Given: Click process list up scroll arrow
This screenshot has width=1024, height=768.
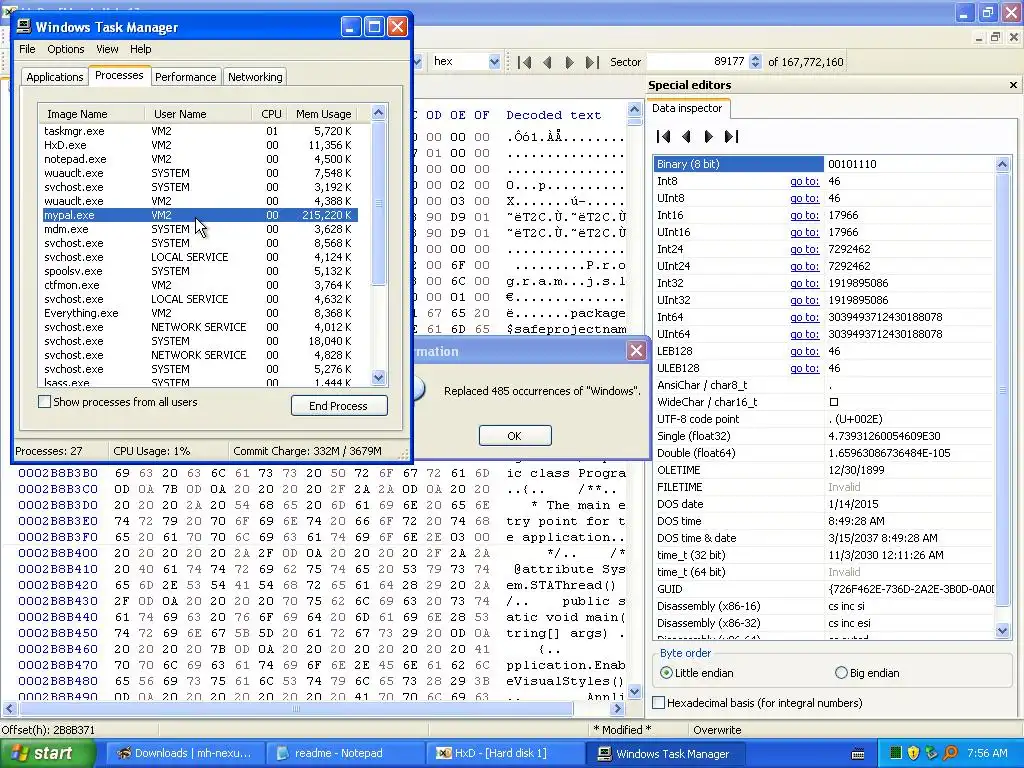Looking at the screenshot, I should (x=378, y=112).
